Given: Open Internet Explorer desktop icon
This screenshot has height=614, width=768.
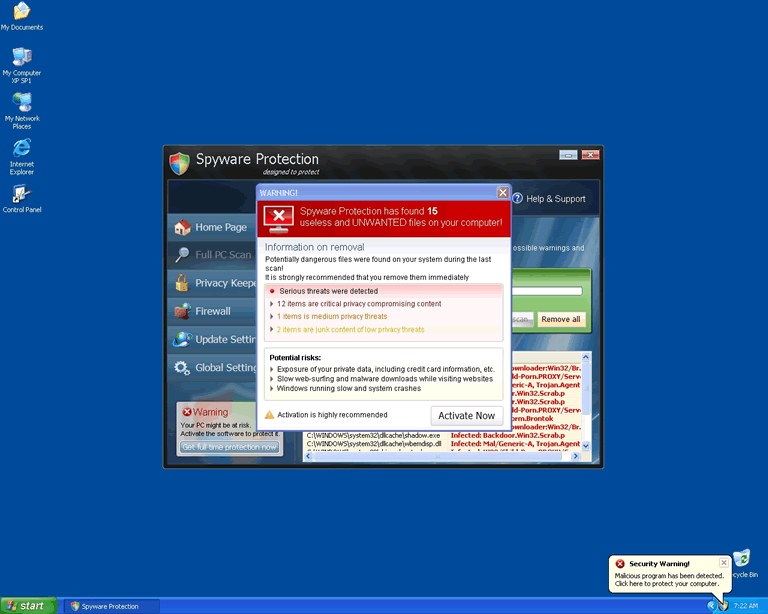Looking at the screenshot, I should (x=21, y=149).
